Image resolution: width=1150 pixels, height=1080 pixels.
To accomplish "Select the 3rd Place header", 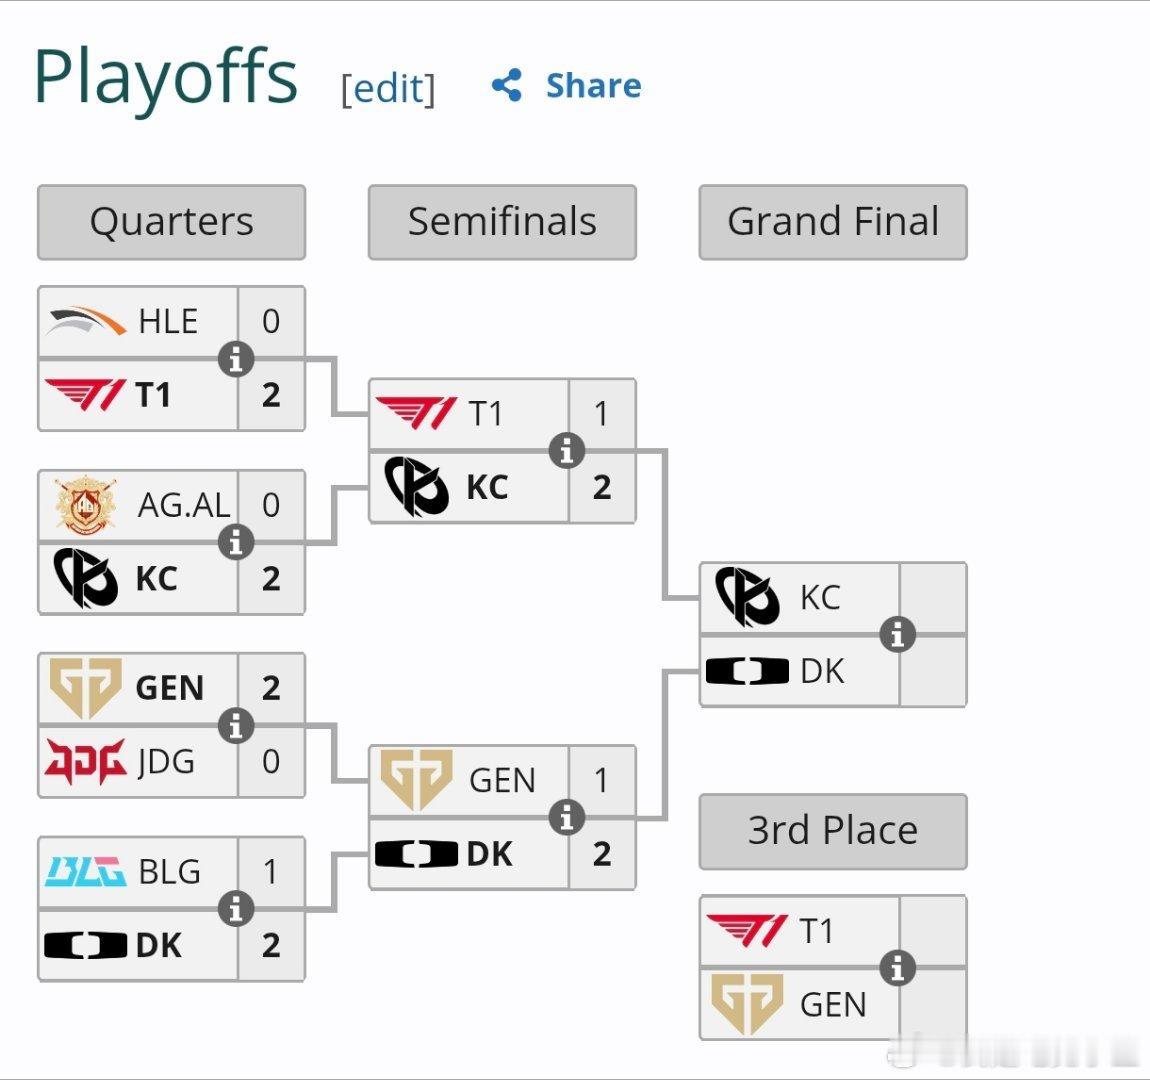I will click(x=833, y=831).
